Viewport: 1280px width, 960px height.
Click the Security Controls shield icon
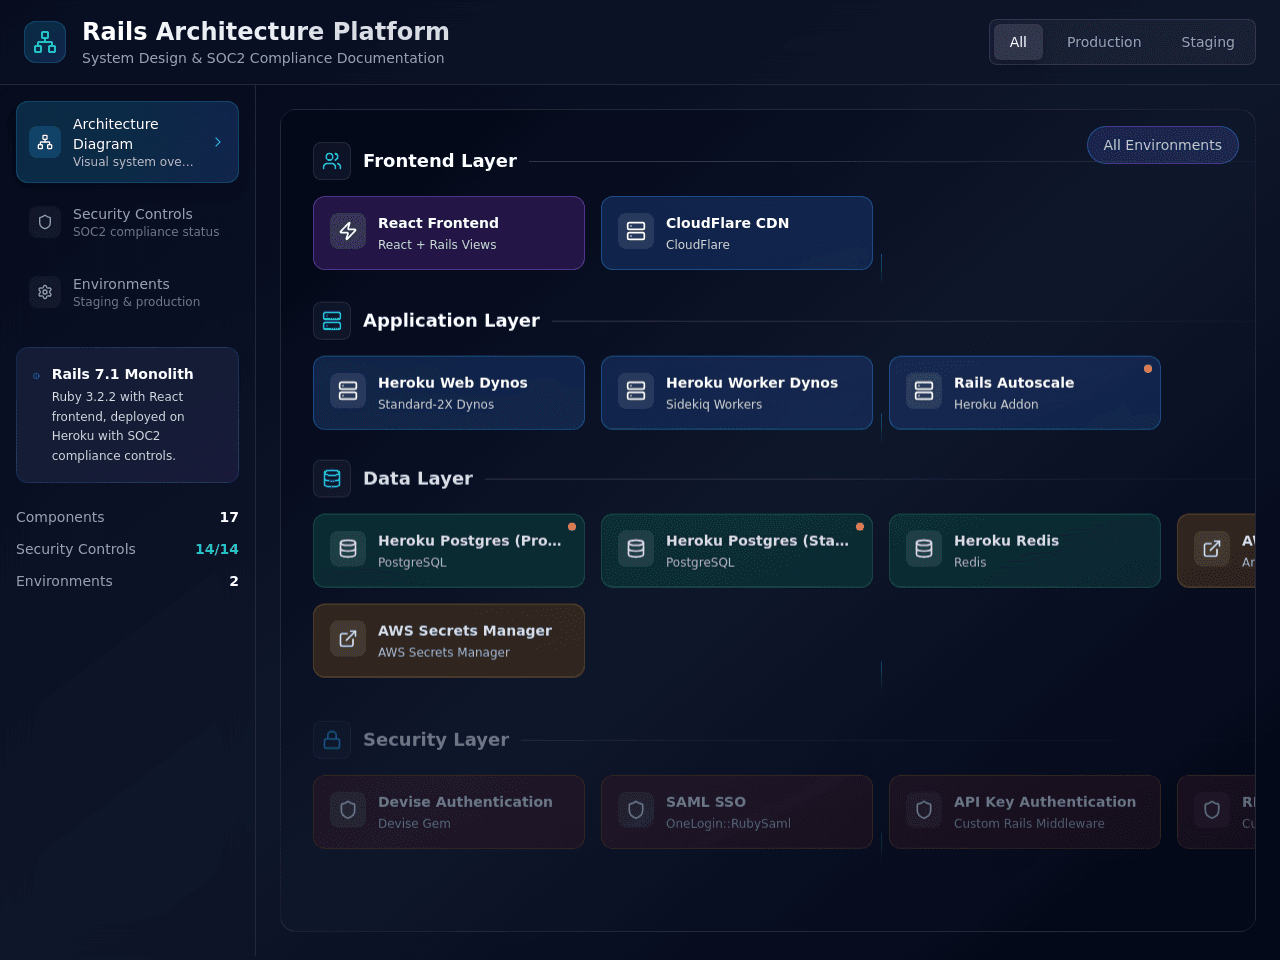tap(45, 222)
